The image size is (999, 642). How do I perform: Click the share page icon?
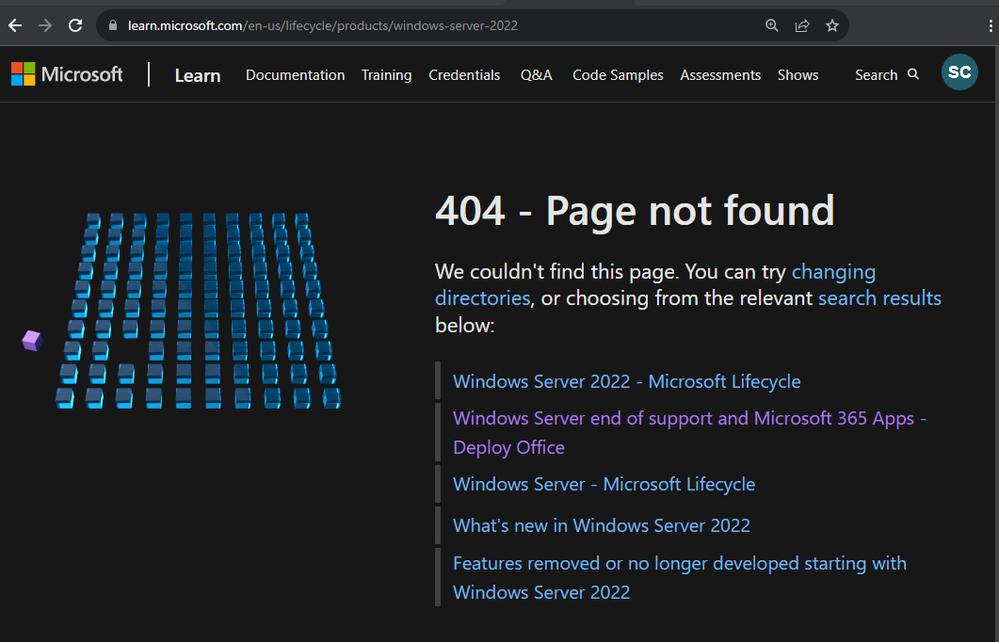[802, 25]
